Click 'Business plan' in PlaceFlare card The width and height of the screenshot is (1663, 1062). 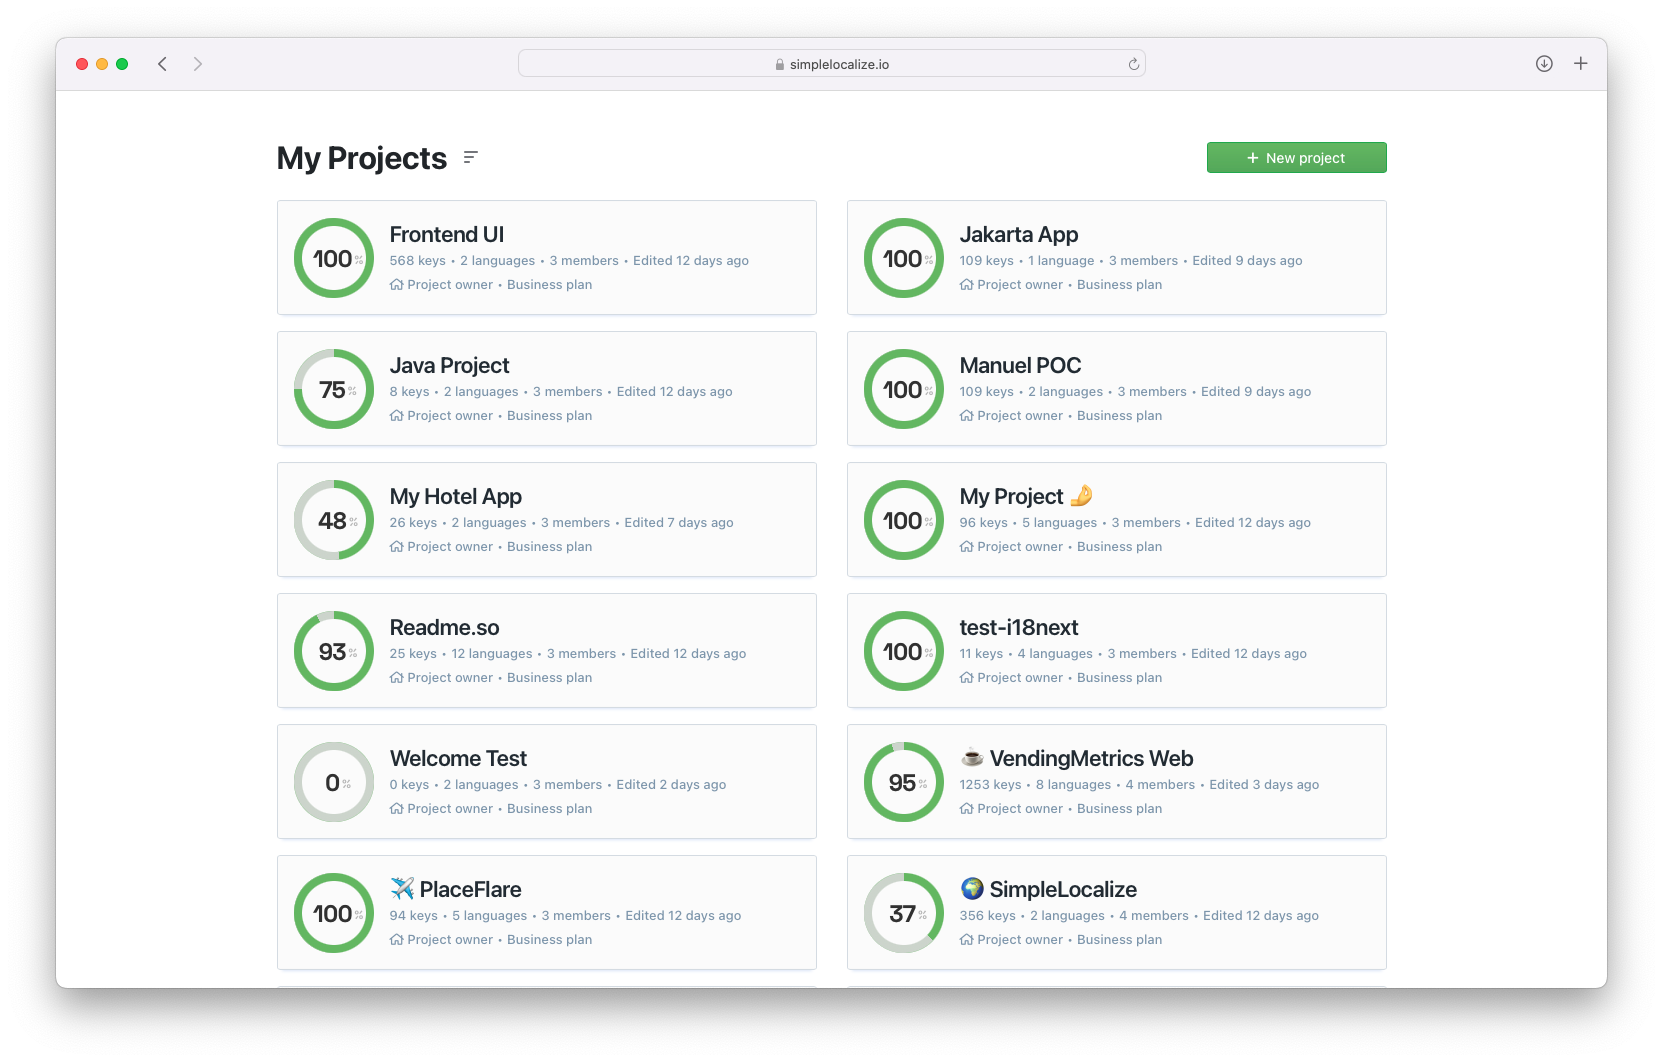[549, 940]
